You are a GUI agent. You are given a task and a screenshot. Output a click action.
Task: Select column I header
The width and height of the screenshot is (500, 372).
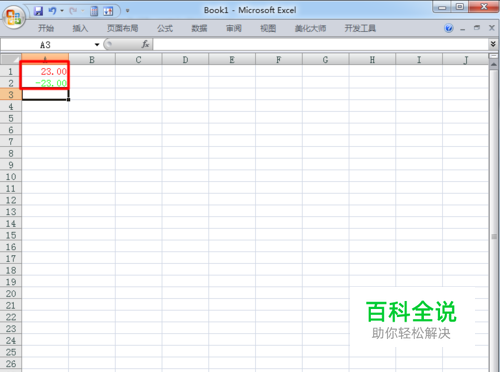(x=419, y=60)
